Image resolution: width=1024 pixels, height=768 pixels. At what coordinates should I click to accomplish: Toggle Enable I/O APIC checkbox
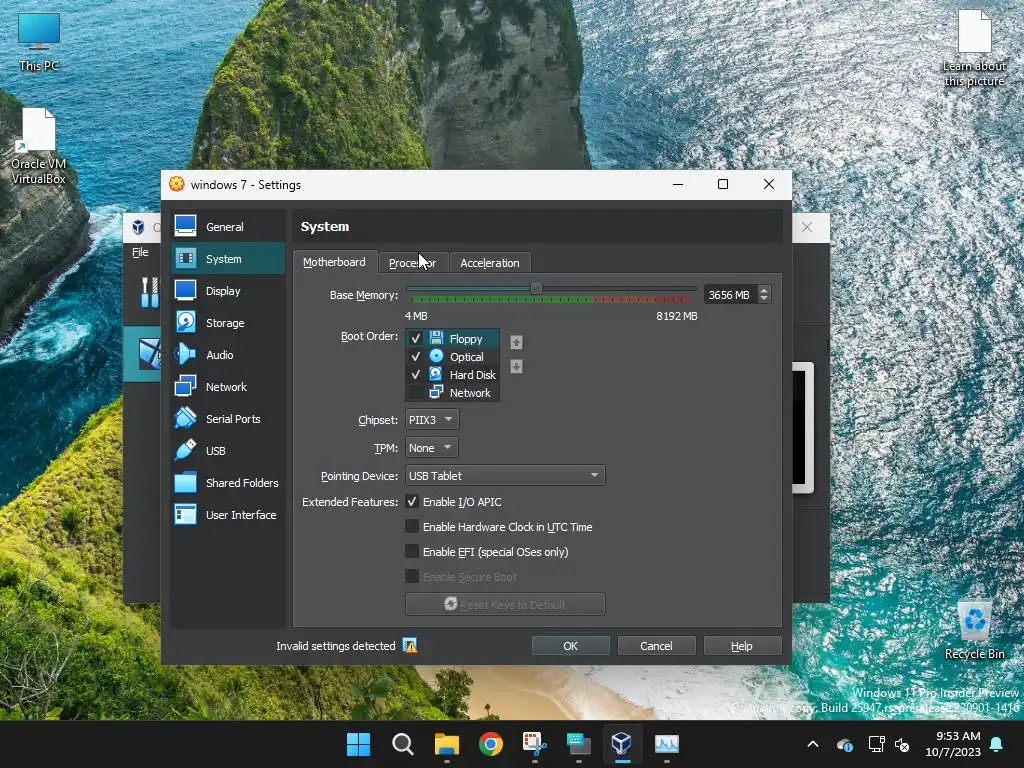coord(411,502)
